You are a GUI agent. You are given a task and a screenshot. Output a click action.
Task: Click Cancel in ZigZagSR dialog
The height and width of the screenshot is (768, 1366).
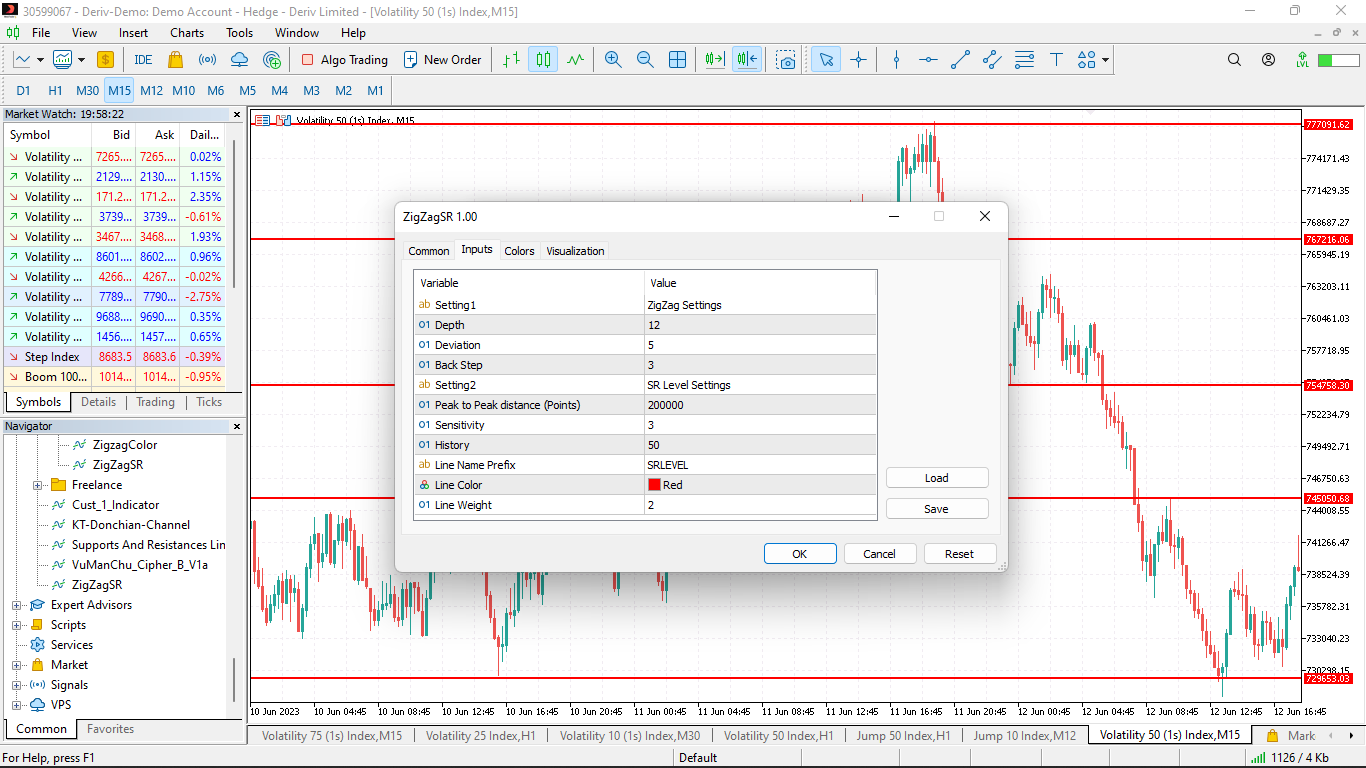(880, 554)
